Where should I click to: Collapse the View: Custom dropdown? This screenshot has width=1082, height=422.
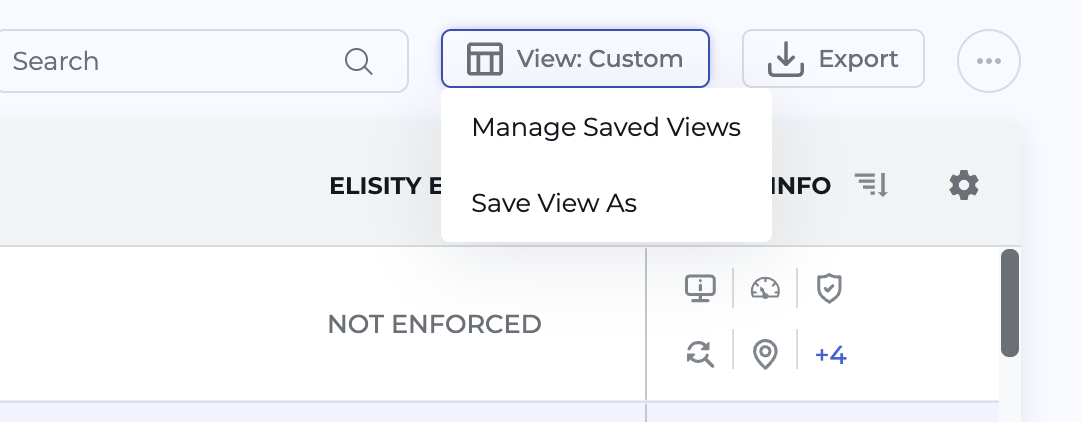575,59
